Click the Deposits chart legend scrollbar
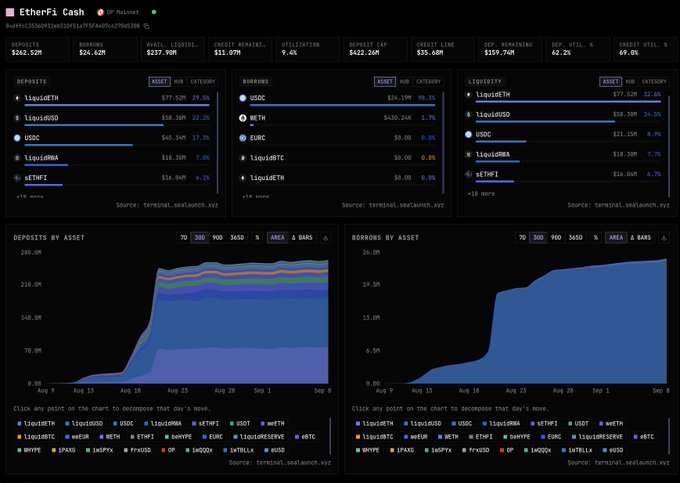The image size is (680, 483). tap(330, 436)
